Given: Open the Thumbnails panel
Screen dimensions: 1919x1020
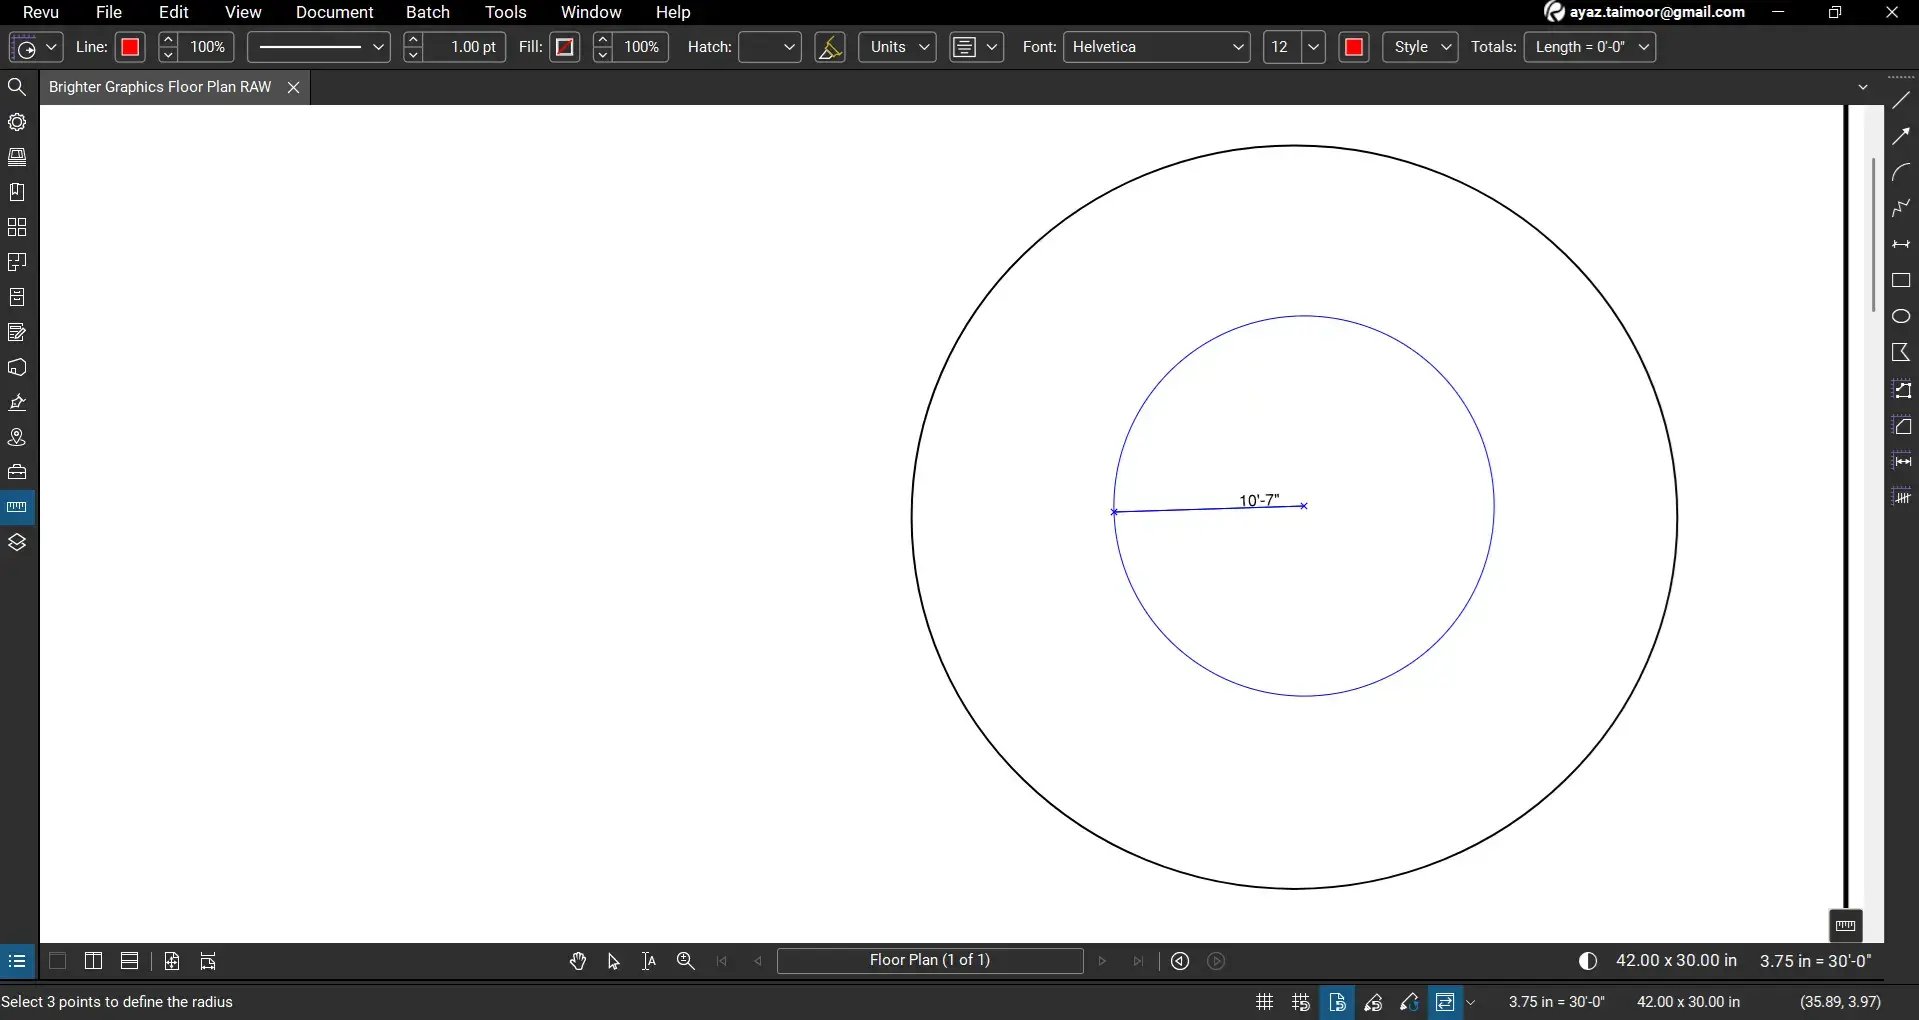Looking at the screenshot, I should tap(17, 227).
